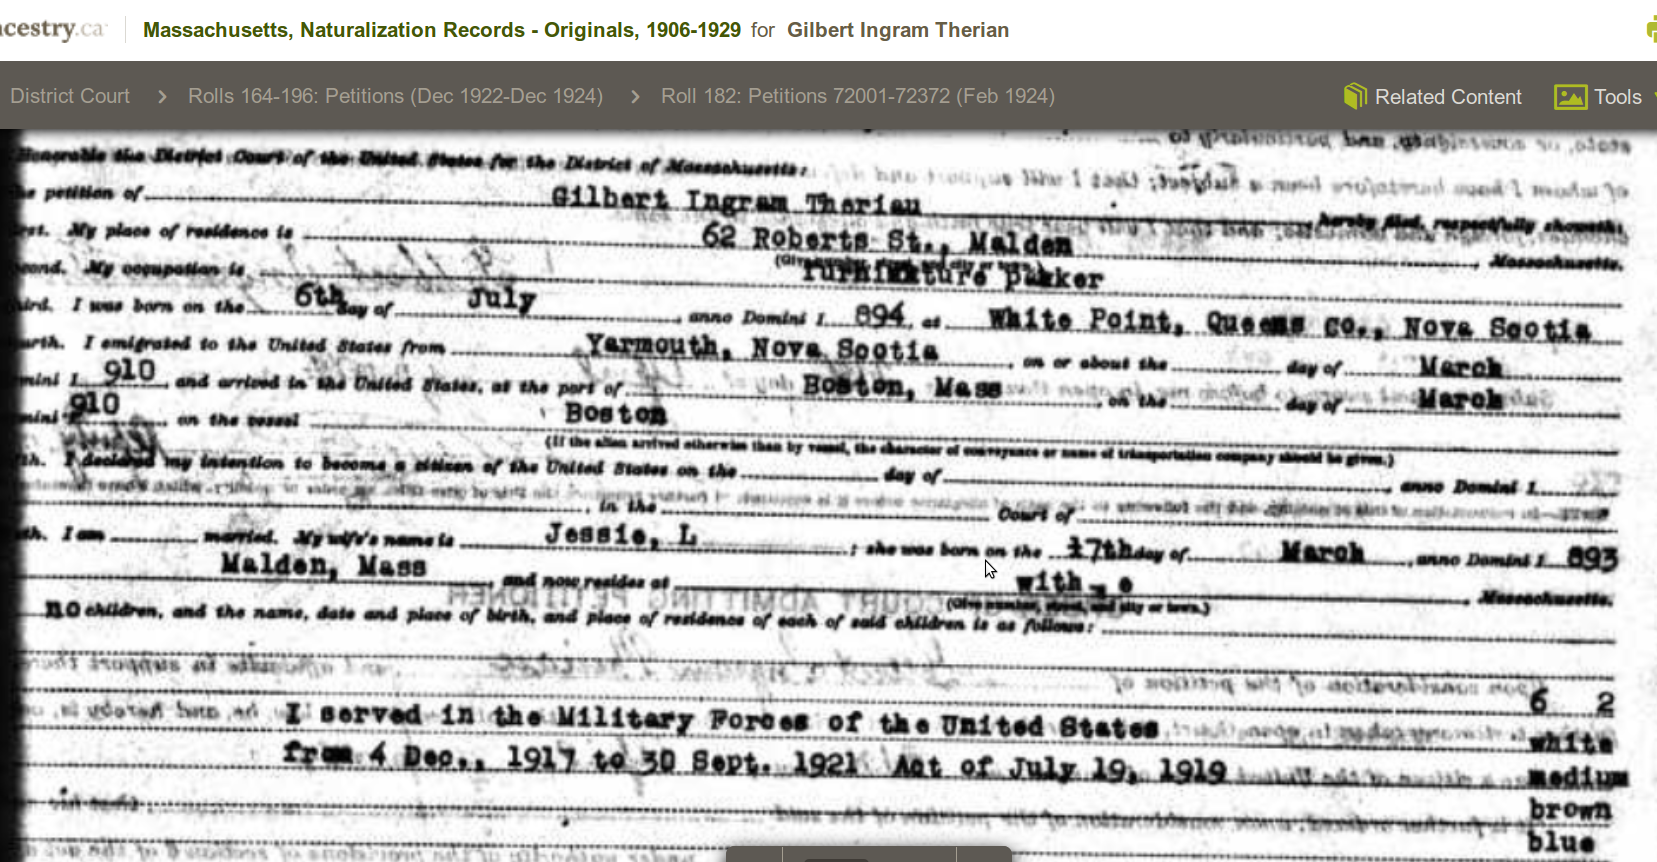The image size is (1657, 862).
Task: Click the military service statement on document
Action: click(x=722, y=718)
